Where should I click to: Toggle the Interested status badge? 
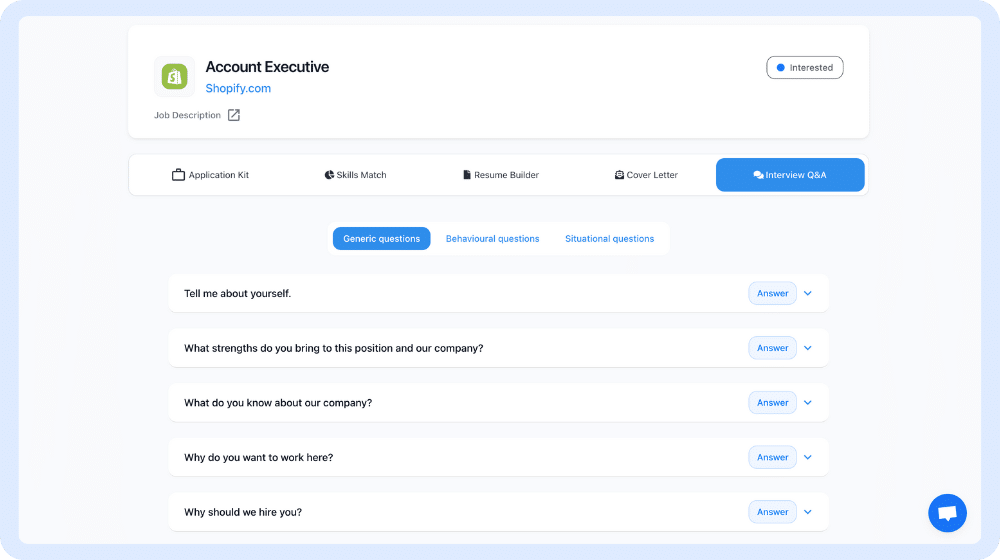coord(805,68)
